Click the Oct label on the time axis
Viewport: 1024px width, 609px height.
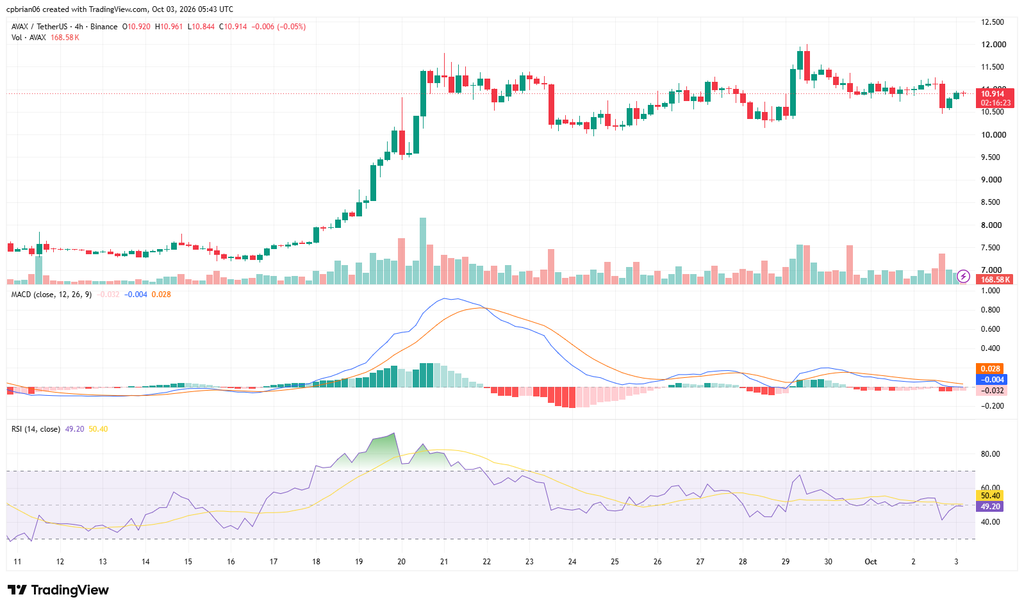[871, 562]
